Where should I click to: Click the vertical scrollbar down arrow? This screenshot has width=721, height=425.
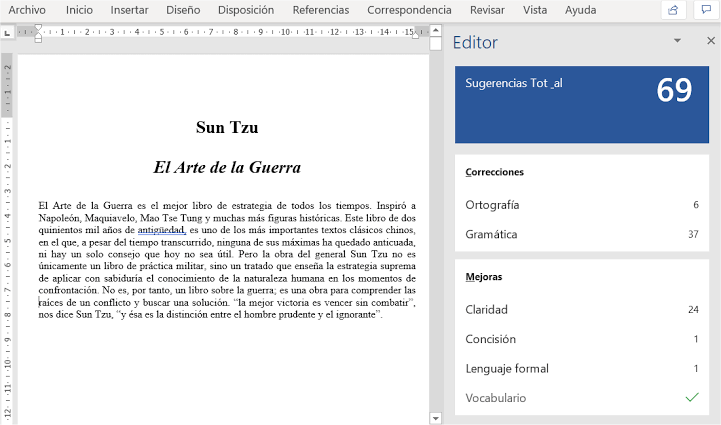click(435, 419)
